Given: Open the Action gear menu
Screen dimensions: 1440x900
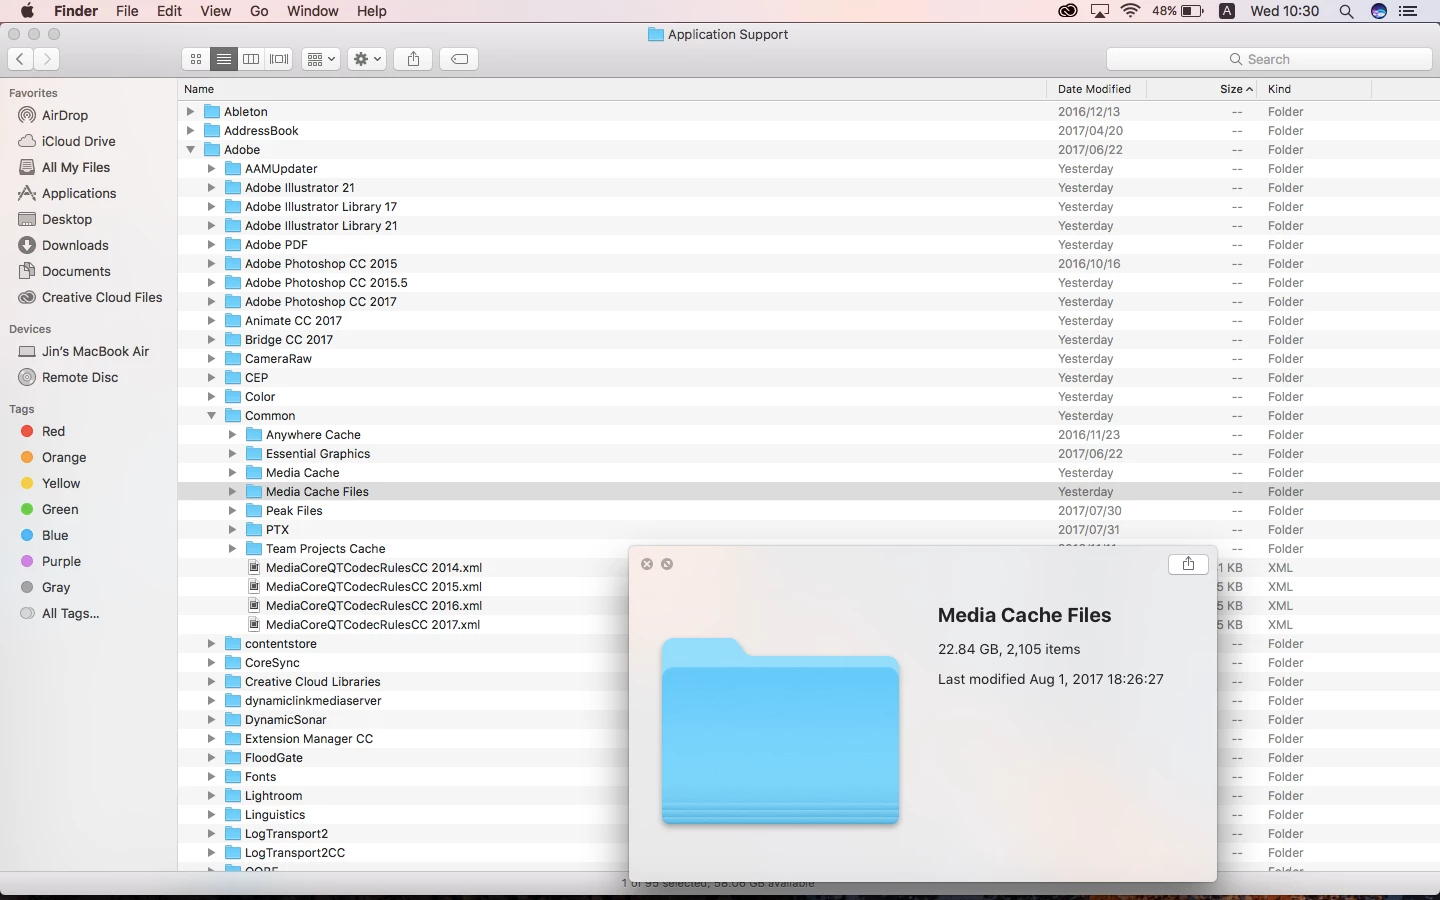Looking at the screenshot, I should [367, 59].
